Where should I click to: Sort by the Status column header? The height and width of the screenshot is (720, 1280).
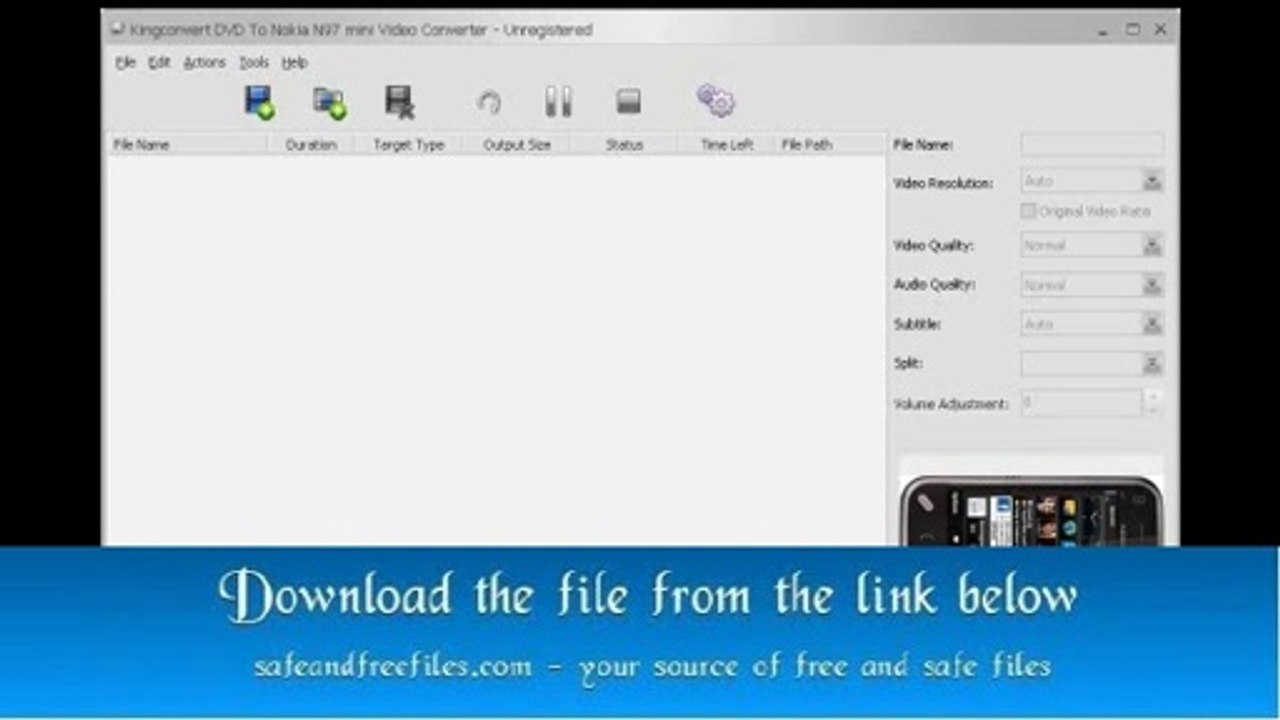pyautogui.click(x=624, y=145)
